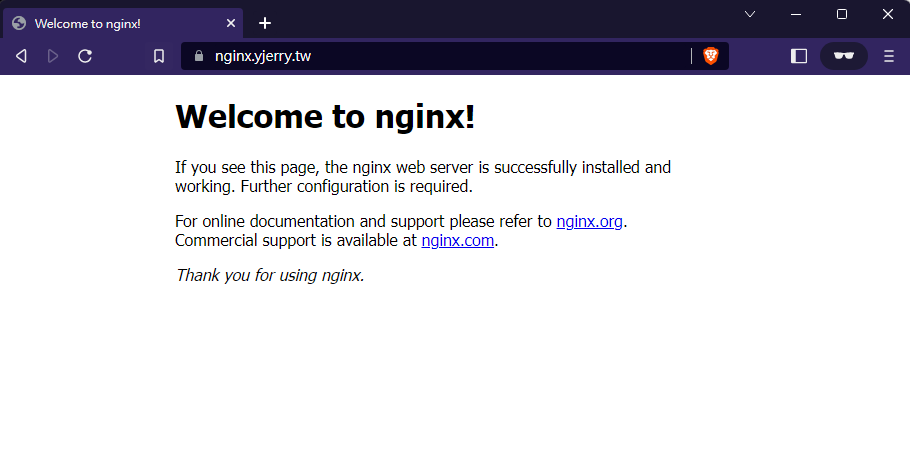Close the 'Welcome to nginx!' tab
This screenshot has width=910, height=473.
click(x=231, y=23)
